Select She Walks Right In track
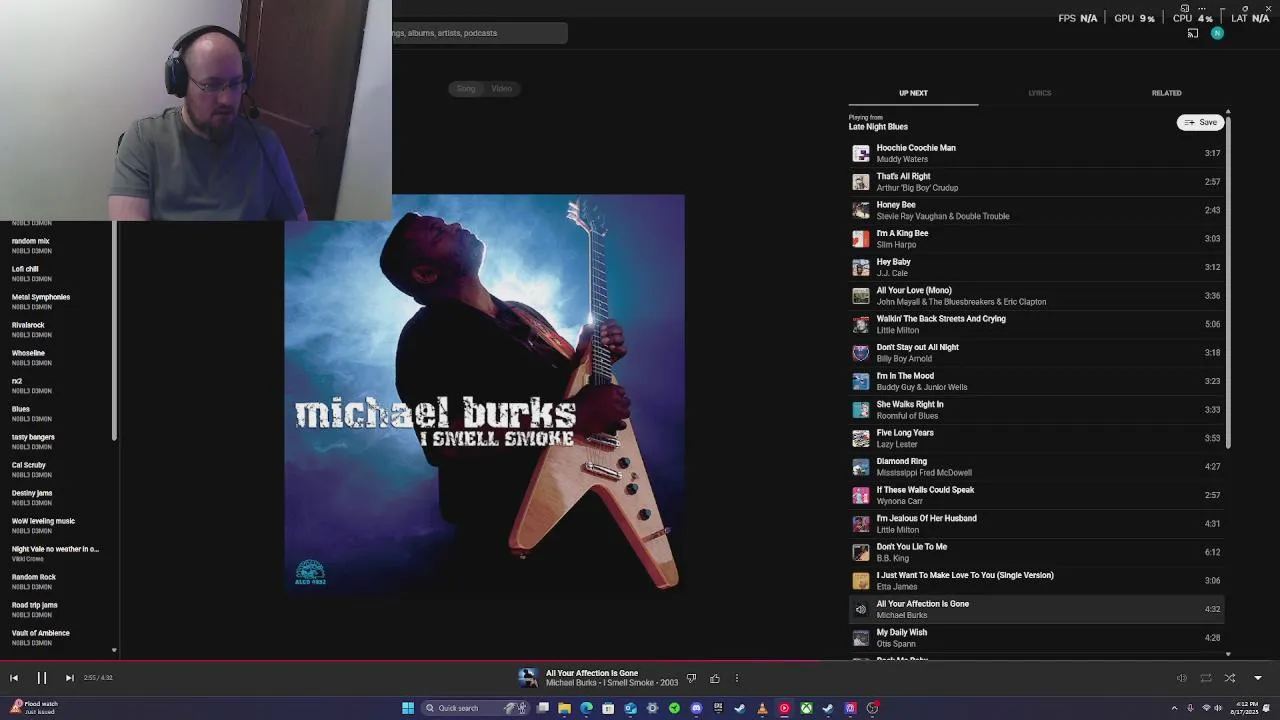This screenshot has width=1280, height=720. point(1036,410)
